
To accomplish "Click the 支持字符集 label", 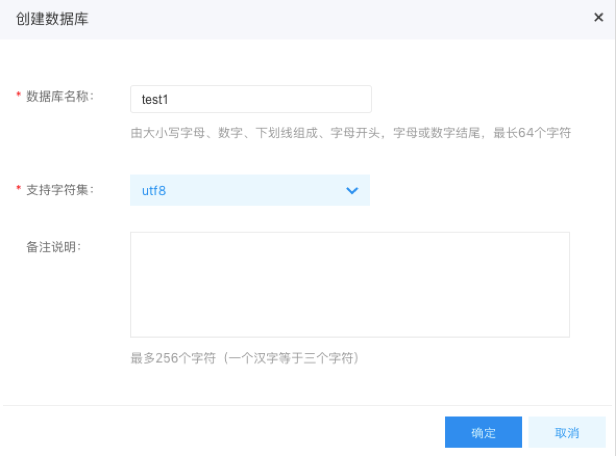I will [60, 190].
